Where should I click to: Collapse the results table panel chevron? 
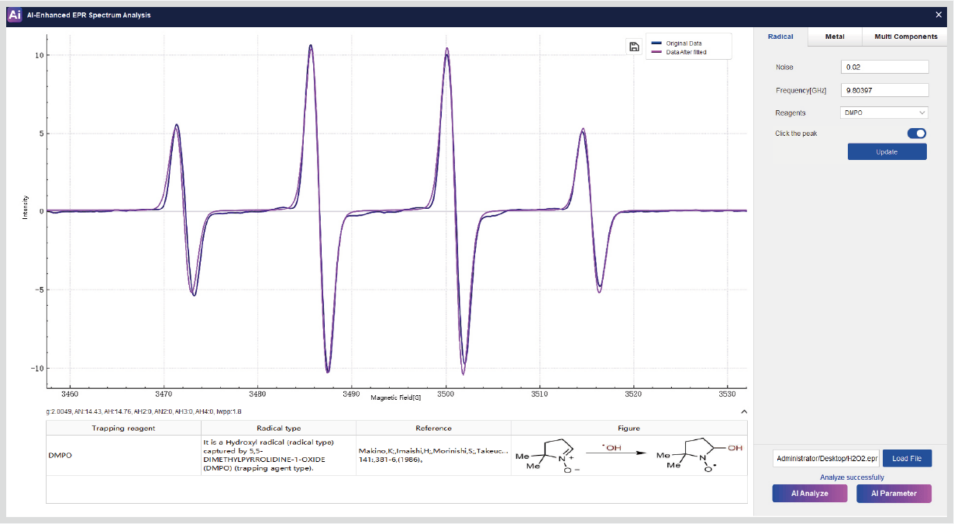(x=743, y=411)
